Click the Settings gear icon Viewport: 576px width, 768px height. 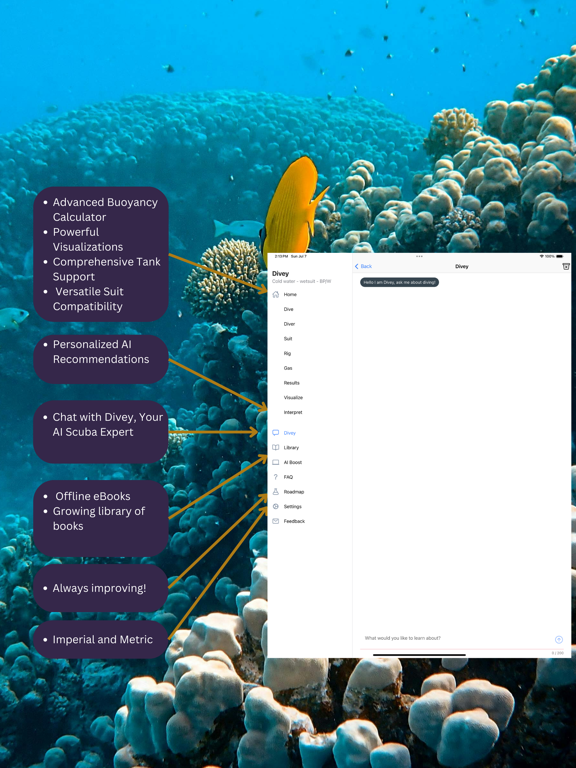[276, 506]
